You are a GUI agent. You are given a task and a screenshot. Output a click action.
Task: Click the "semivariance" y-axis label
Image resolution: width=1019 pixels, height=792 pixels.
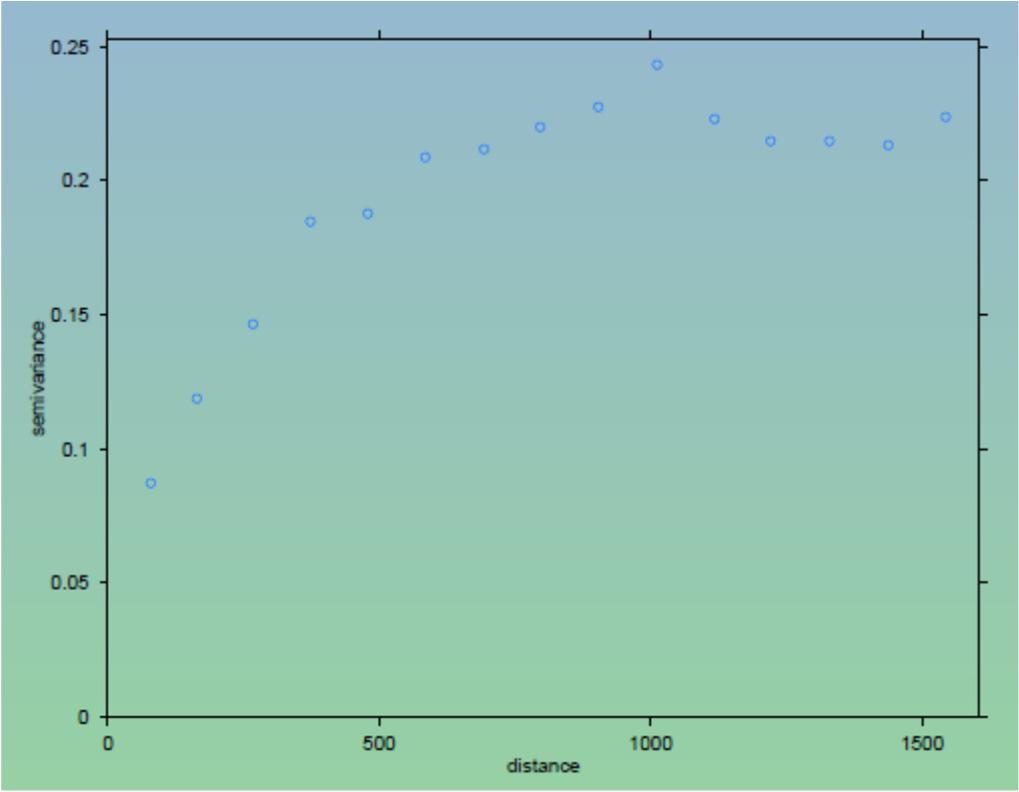coord(38,378)
